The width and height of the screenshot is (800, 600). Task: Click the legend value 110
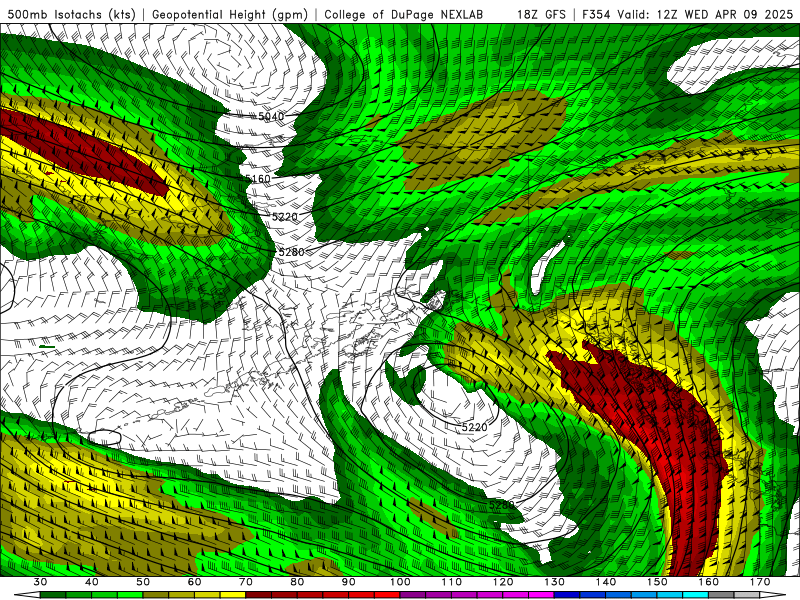point(452,582)
